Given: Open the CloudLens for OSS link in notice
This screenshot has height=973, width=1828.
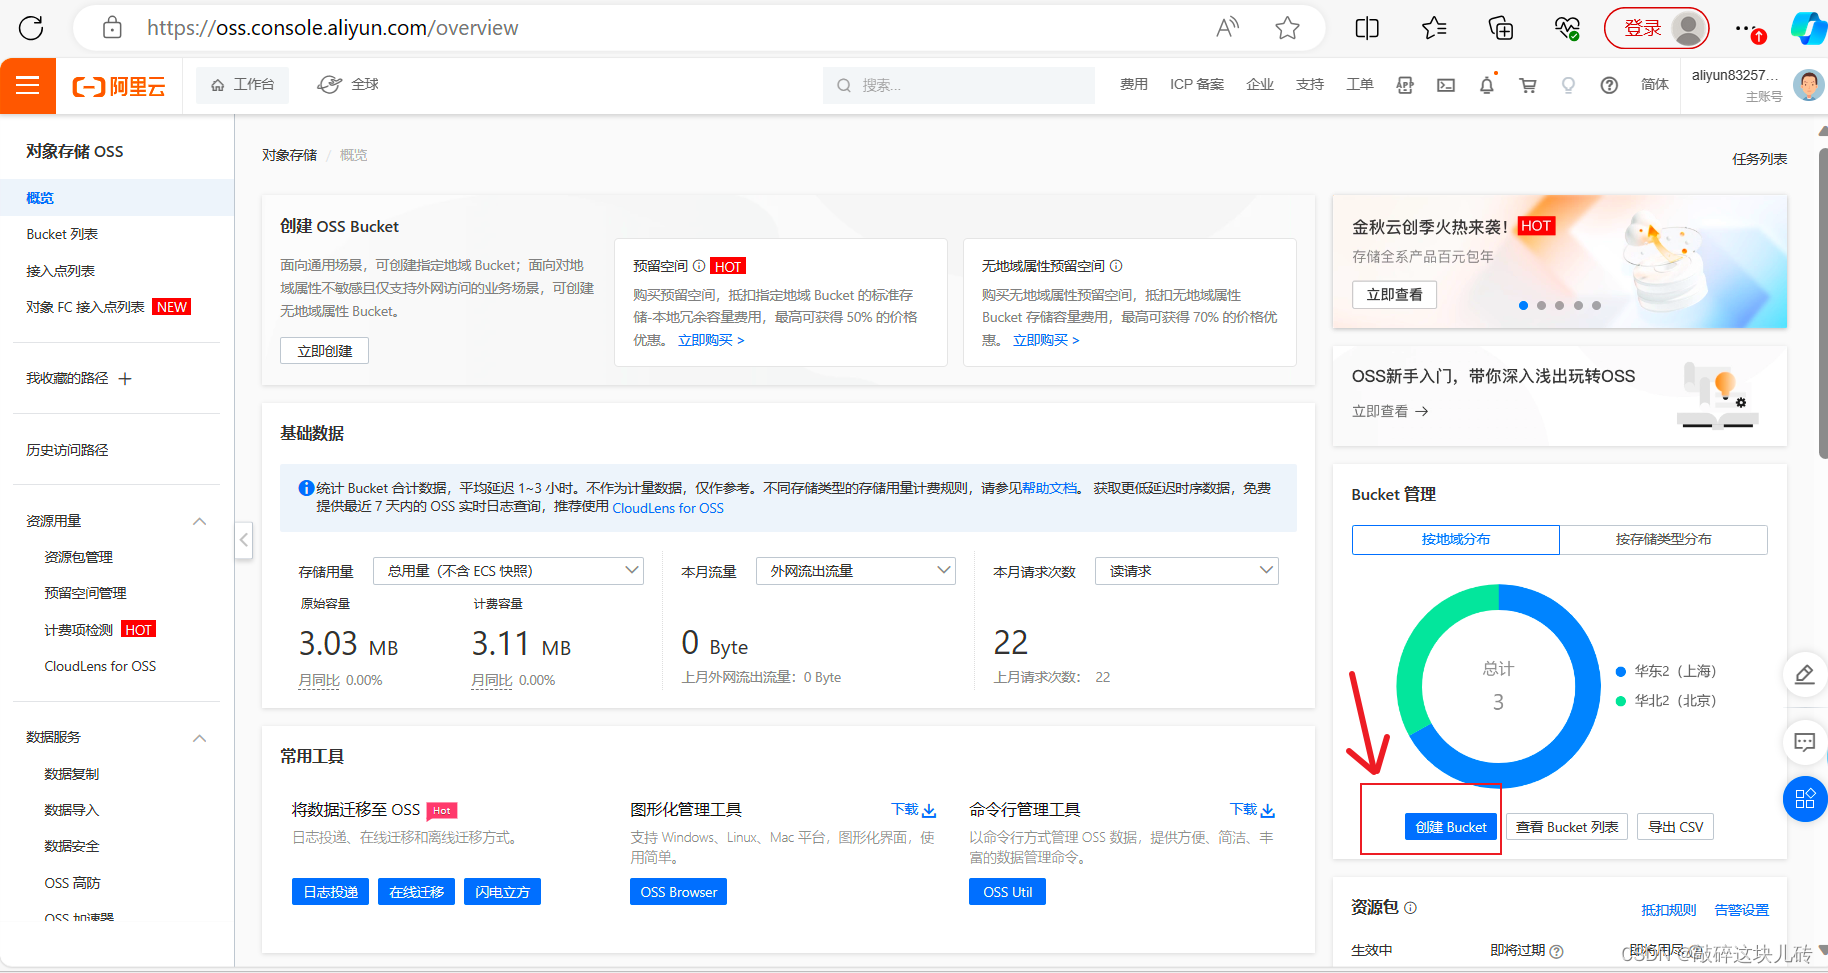Looking at the screenshot, I should tap(668, 508).
